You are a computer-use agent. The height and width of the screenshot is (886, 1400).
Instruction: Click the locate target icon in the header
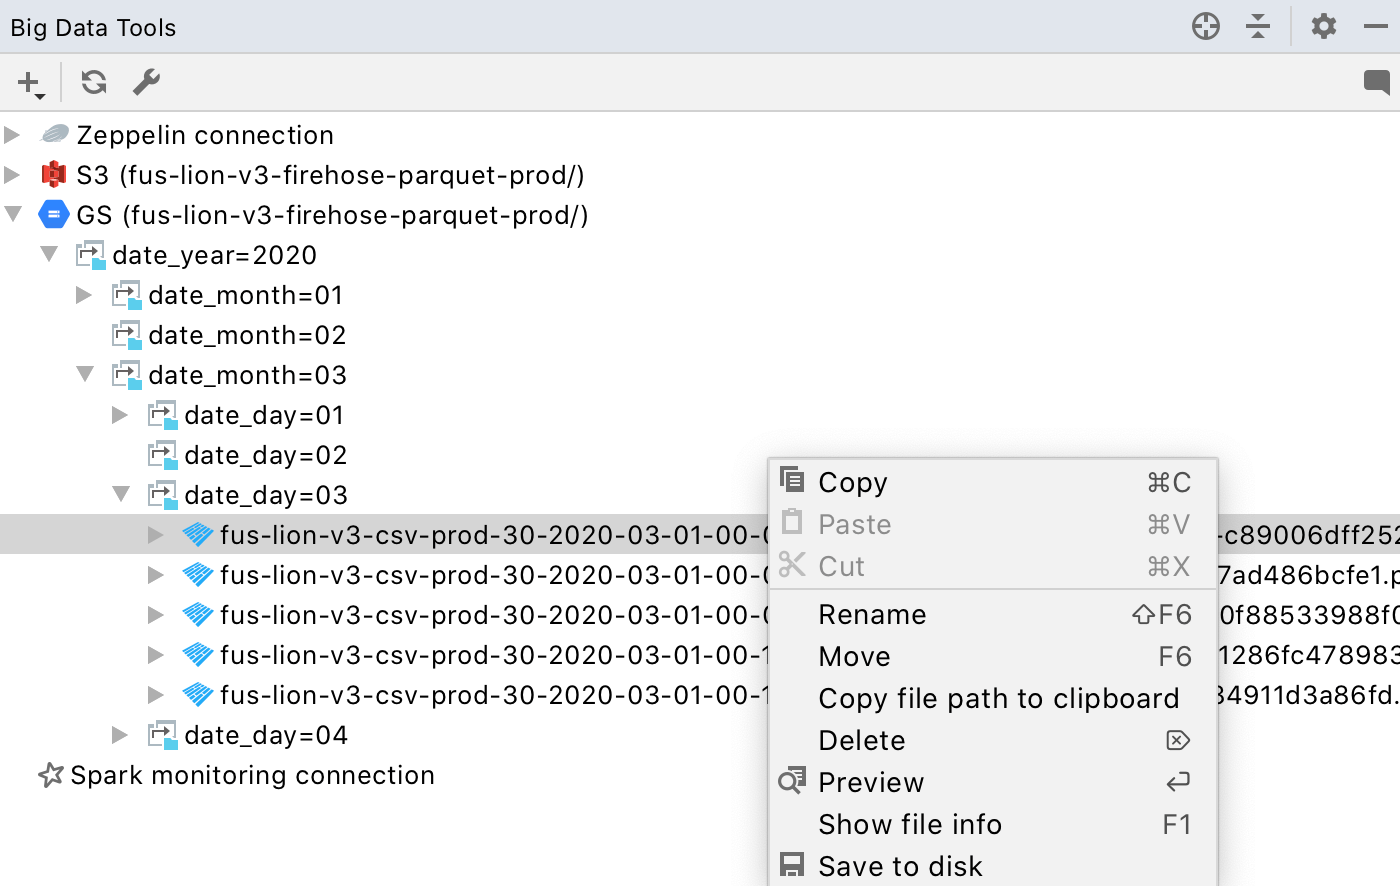pyautogui.click(x=1205, y=26)
